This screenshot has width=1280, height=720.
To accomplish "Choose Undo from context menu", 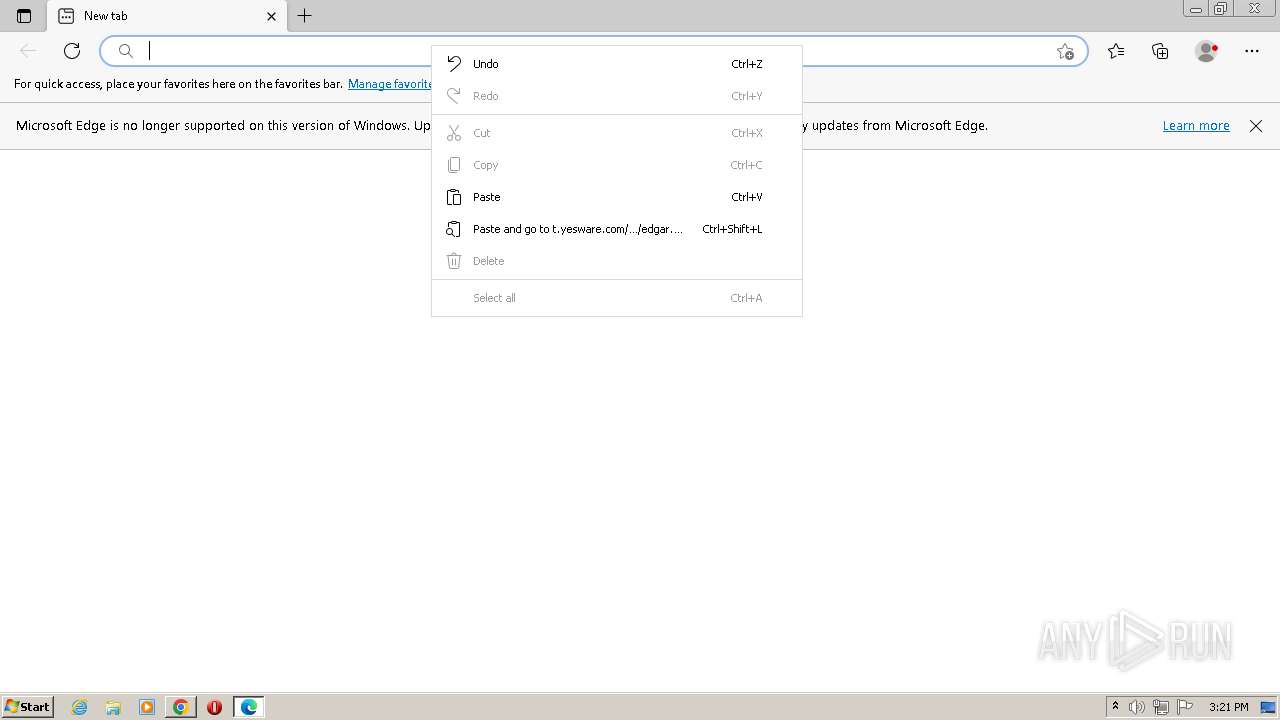I will tap(616, 64).
